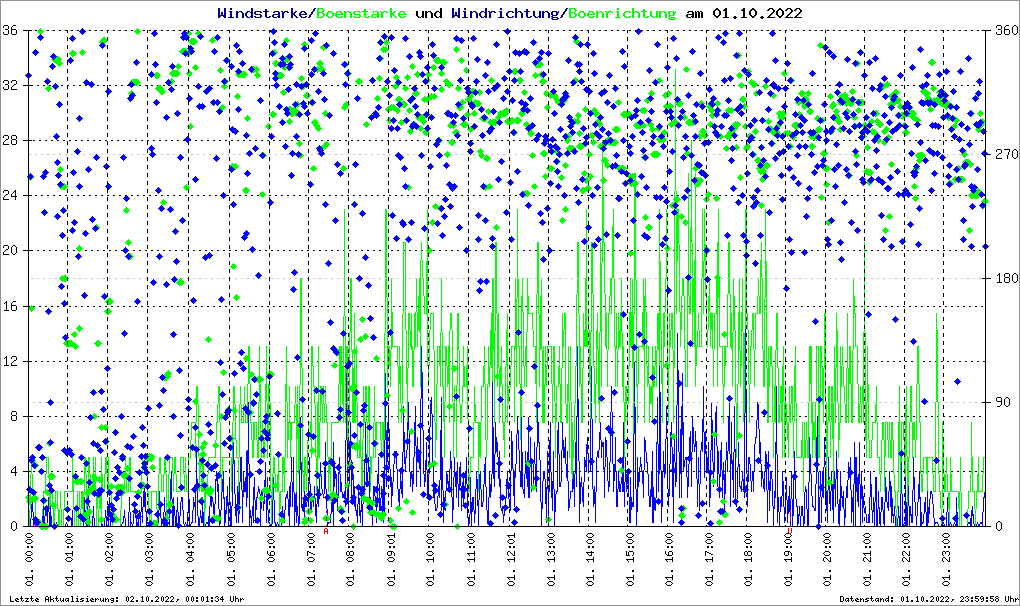The width and height of the screenshot is (1020, 606).
Task: Click the time label 01. 06:00
Action: [x=271, y=560]
